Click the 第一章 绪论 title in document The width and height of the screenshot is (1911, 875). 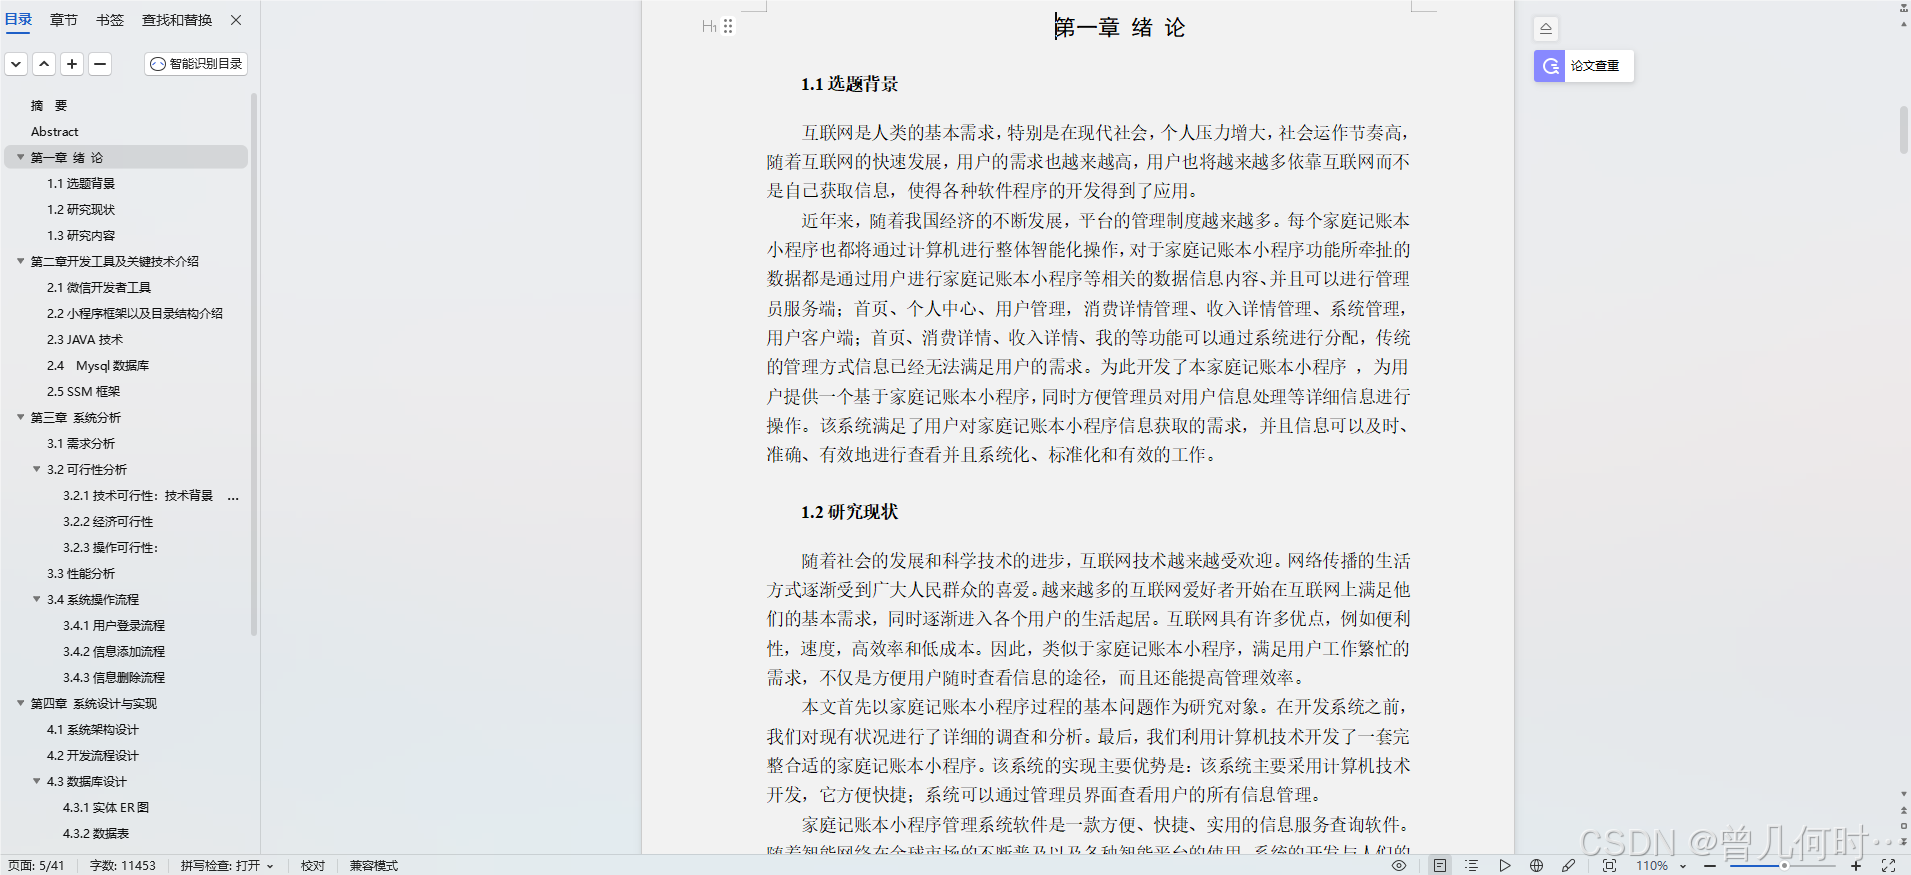(1119, 28)
